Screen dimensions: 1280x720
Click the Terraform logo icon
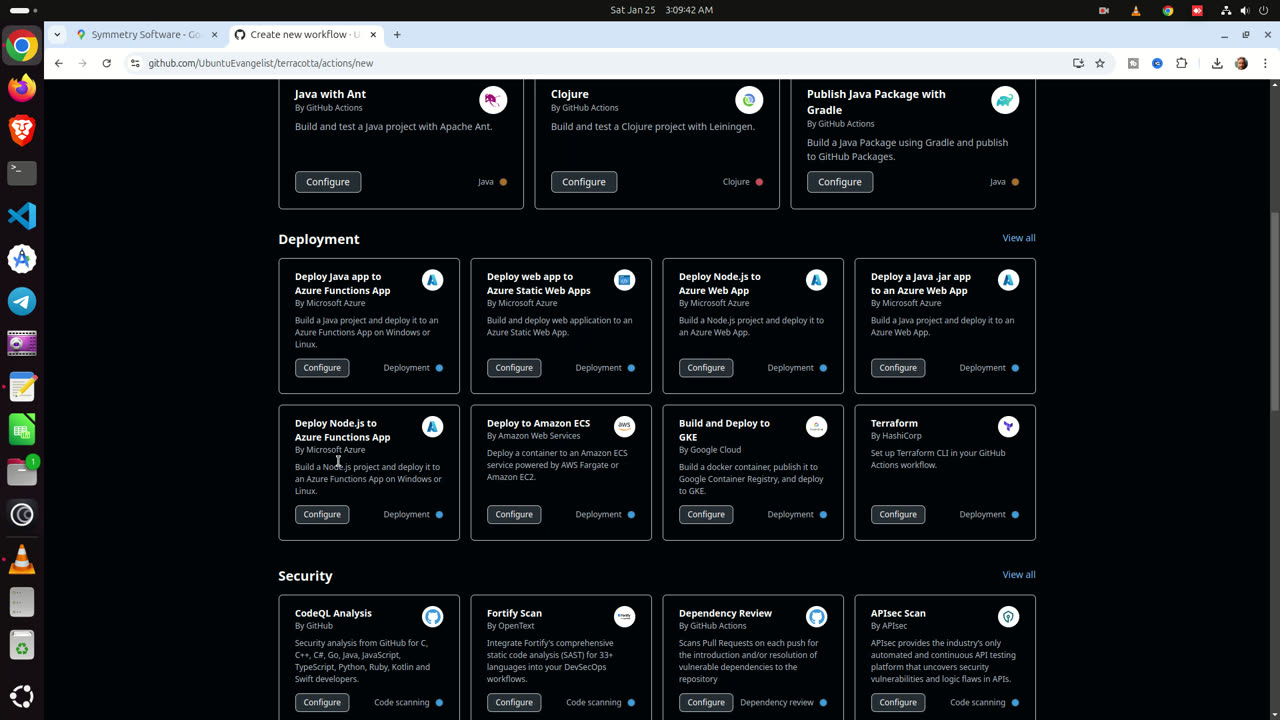(x=1008, y=427)
